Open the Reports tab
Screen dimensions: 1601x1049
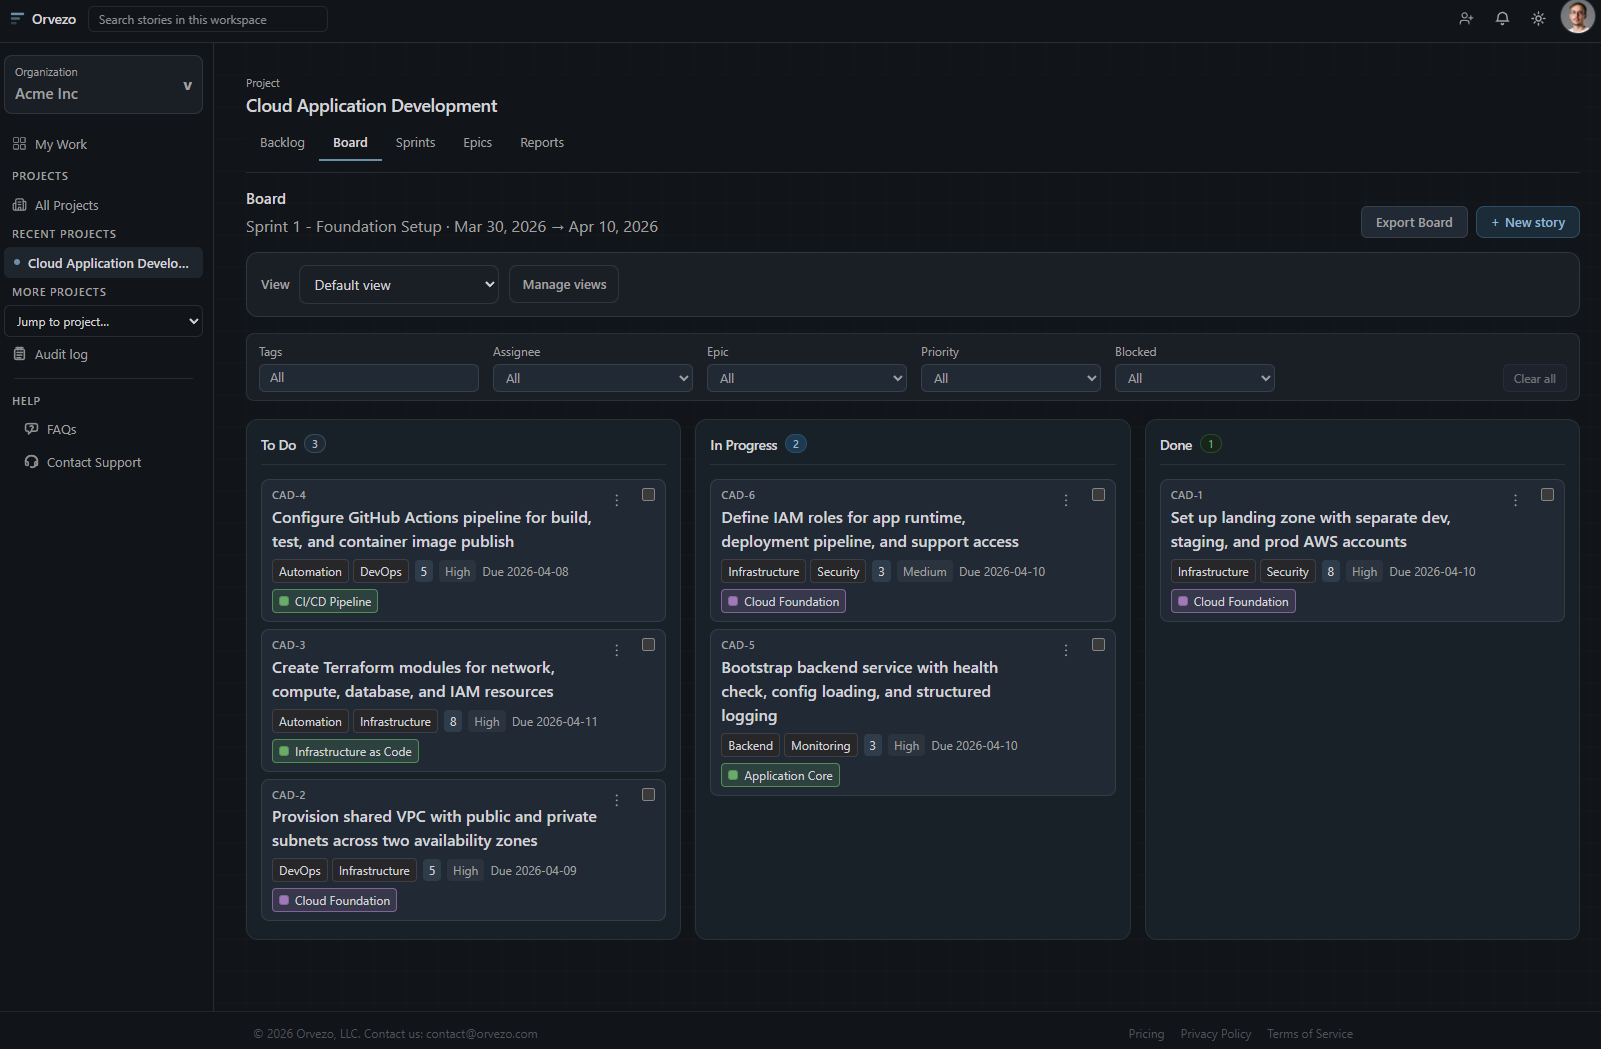(x=541, y=143)
